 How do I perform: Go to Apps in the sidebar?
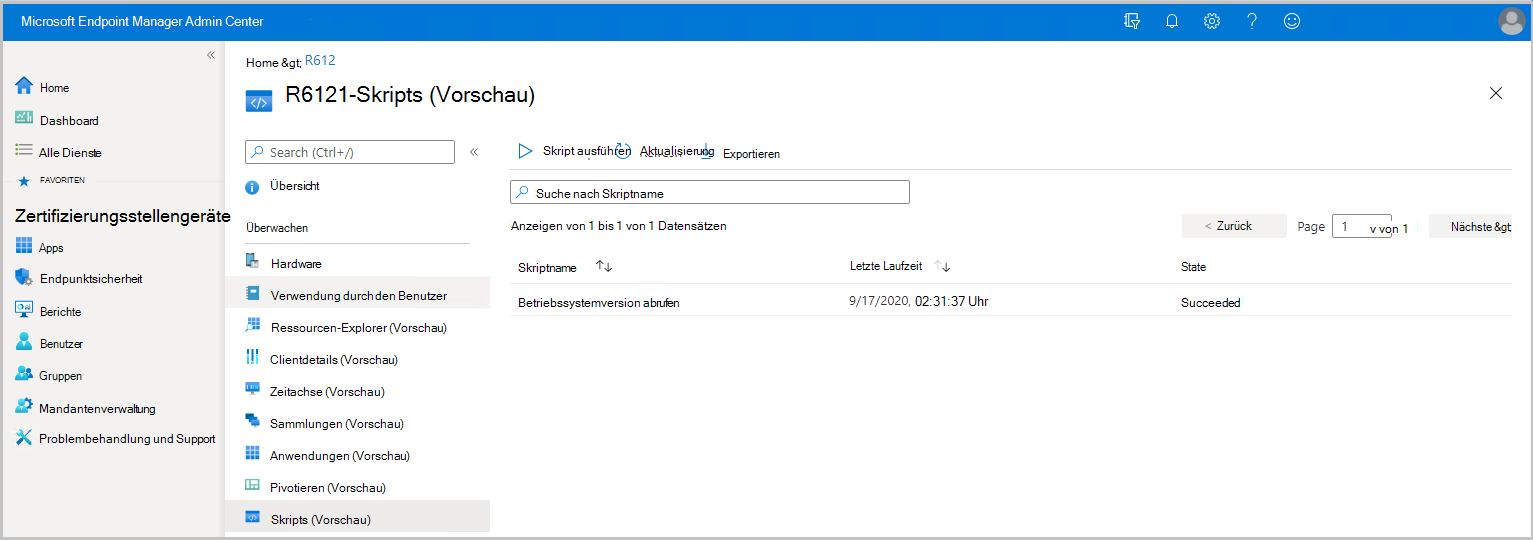[x=51, y=248]
